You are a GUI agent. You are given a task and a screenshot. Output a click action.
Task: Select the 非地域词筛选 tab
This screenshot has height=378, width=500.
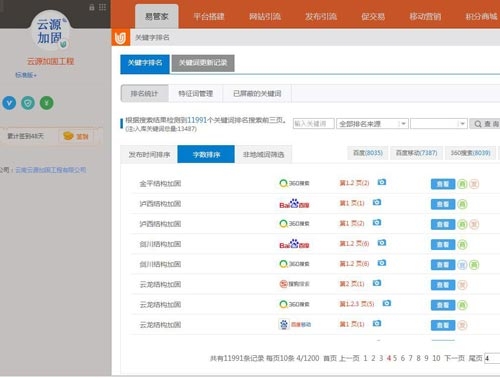coord(263,154)
